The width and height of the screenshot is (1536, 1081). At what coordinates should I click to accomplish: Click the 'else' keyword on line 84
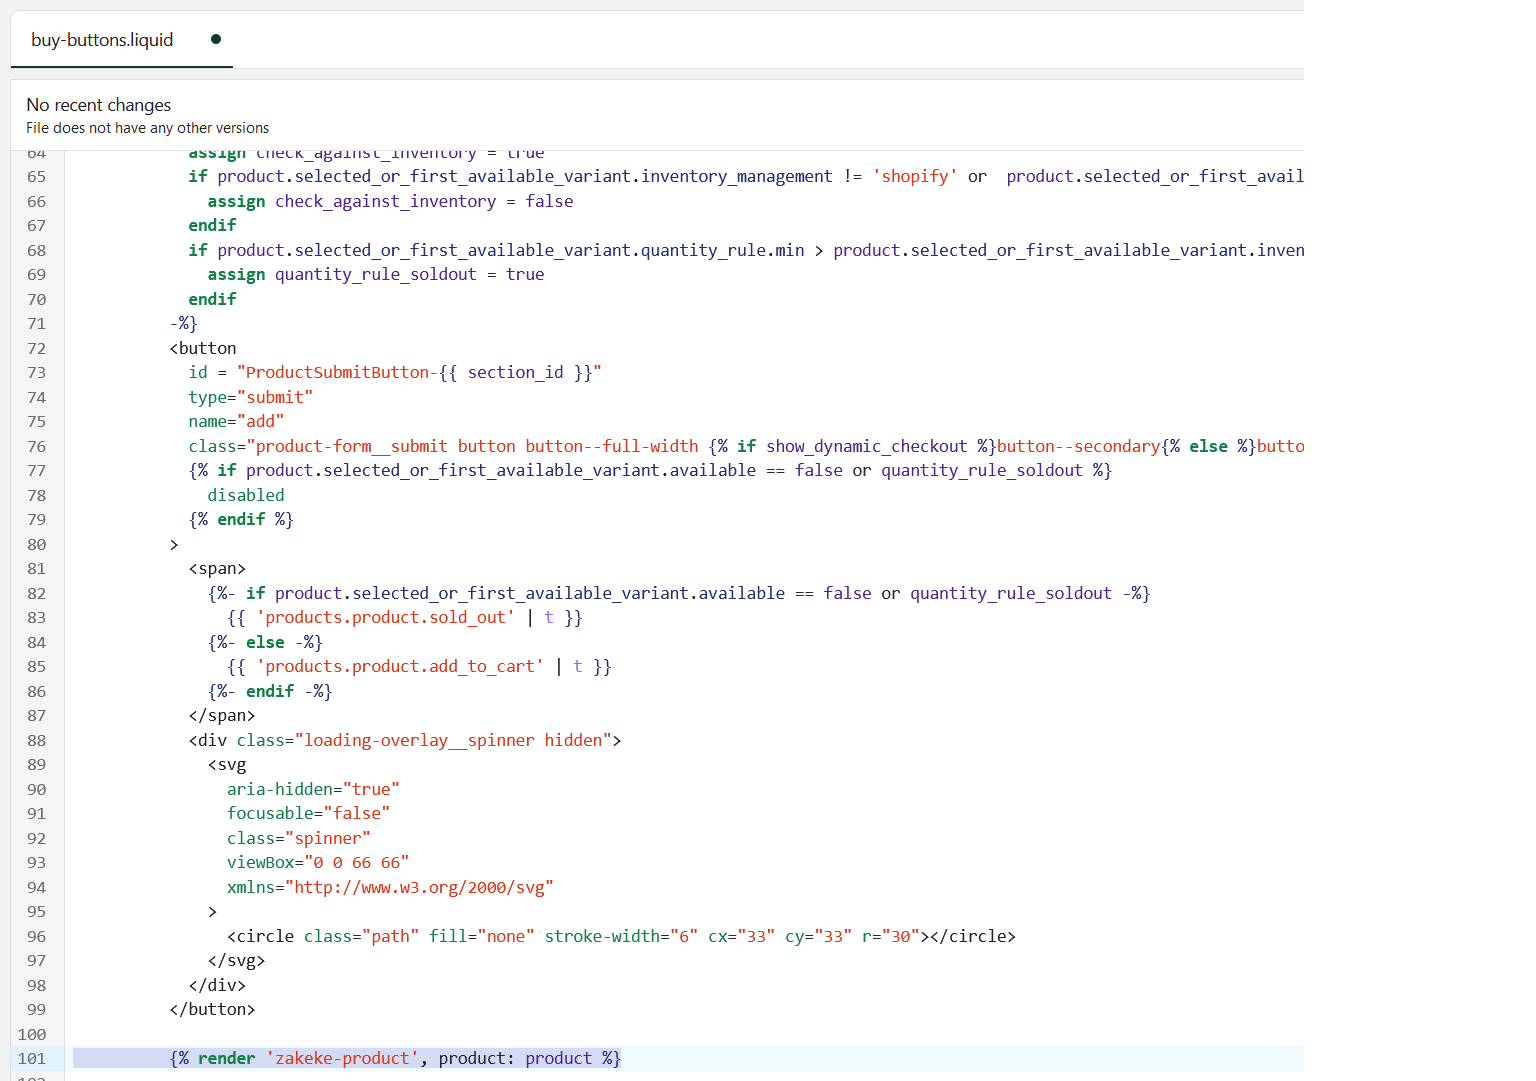point(265,643)
